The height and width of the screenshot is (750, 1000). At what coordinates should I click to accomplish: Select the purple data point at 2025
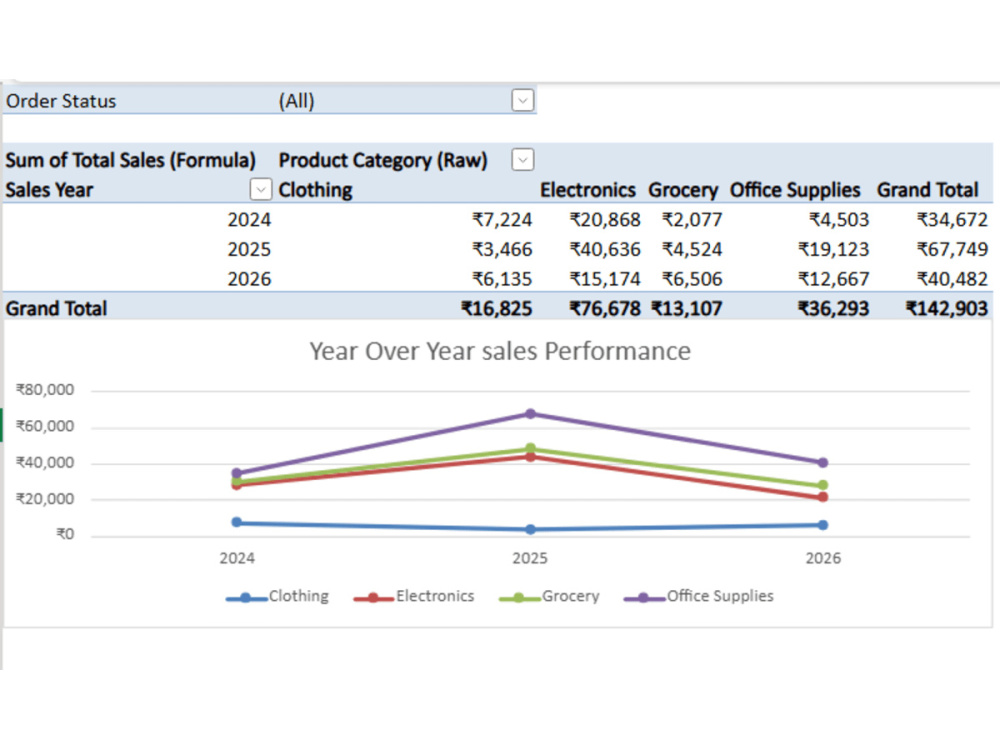(530, 414)
